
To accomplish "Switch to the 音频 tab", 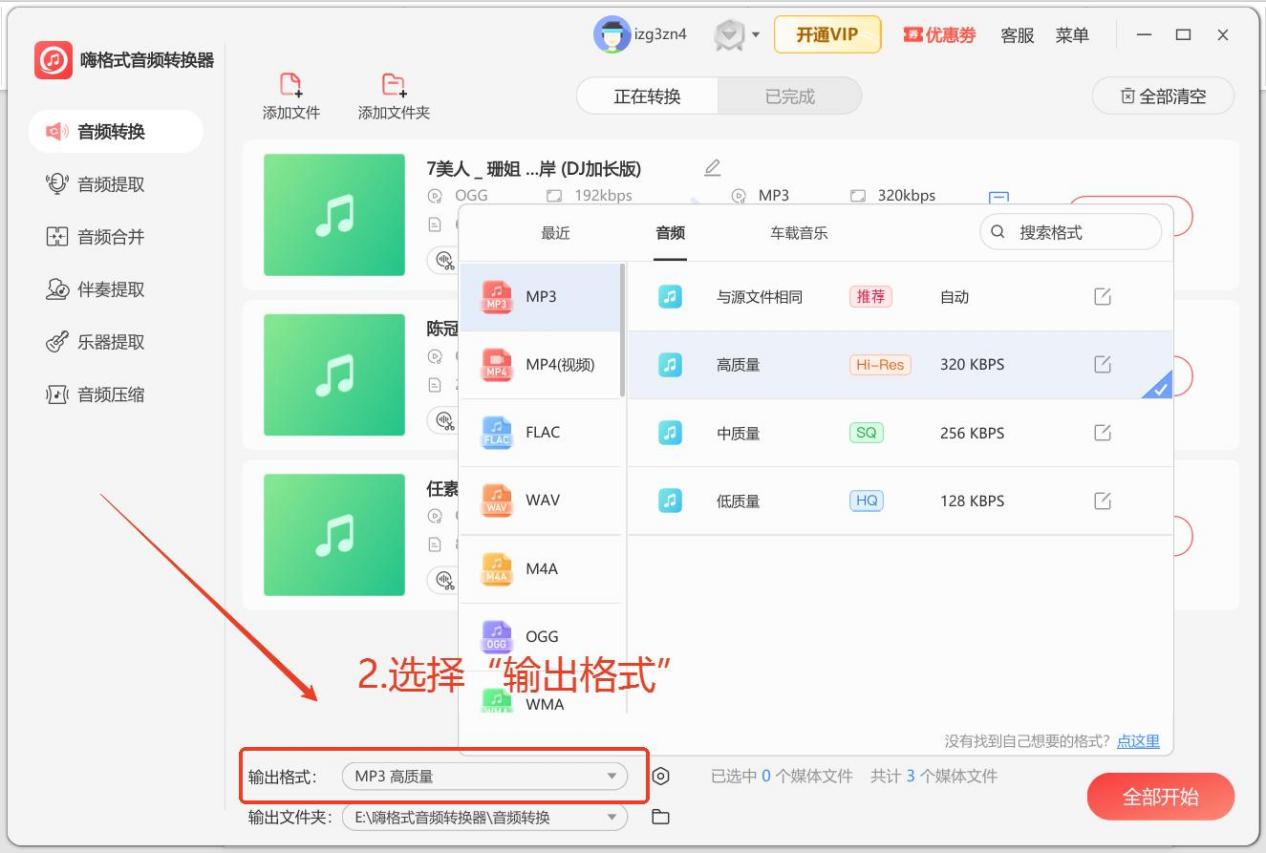I will click(670, 233).
